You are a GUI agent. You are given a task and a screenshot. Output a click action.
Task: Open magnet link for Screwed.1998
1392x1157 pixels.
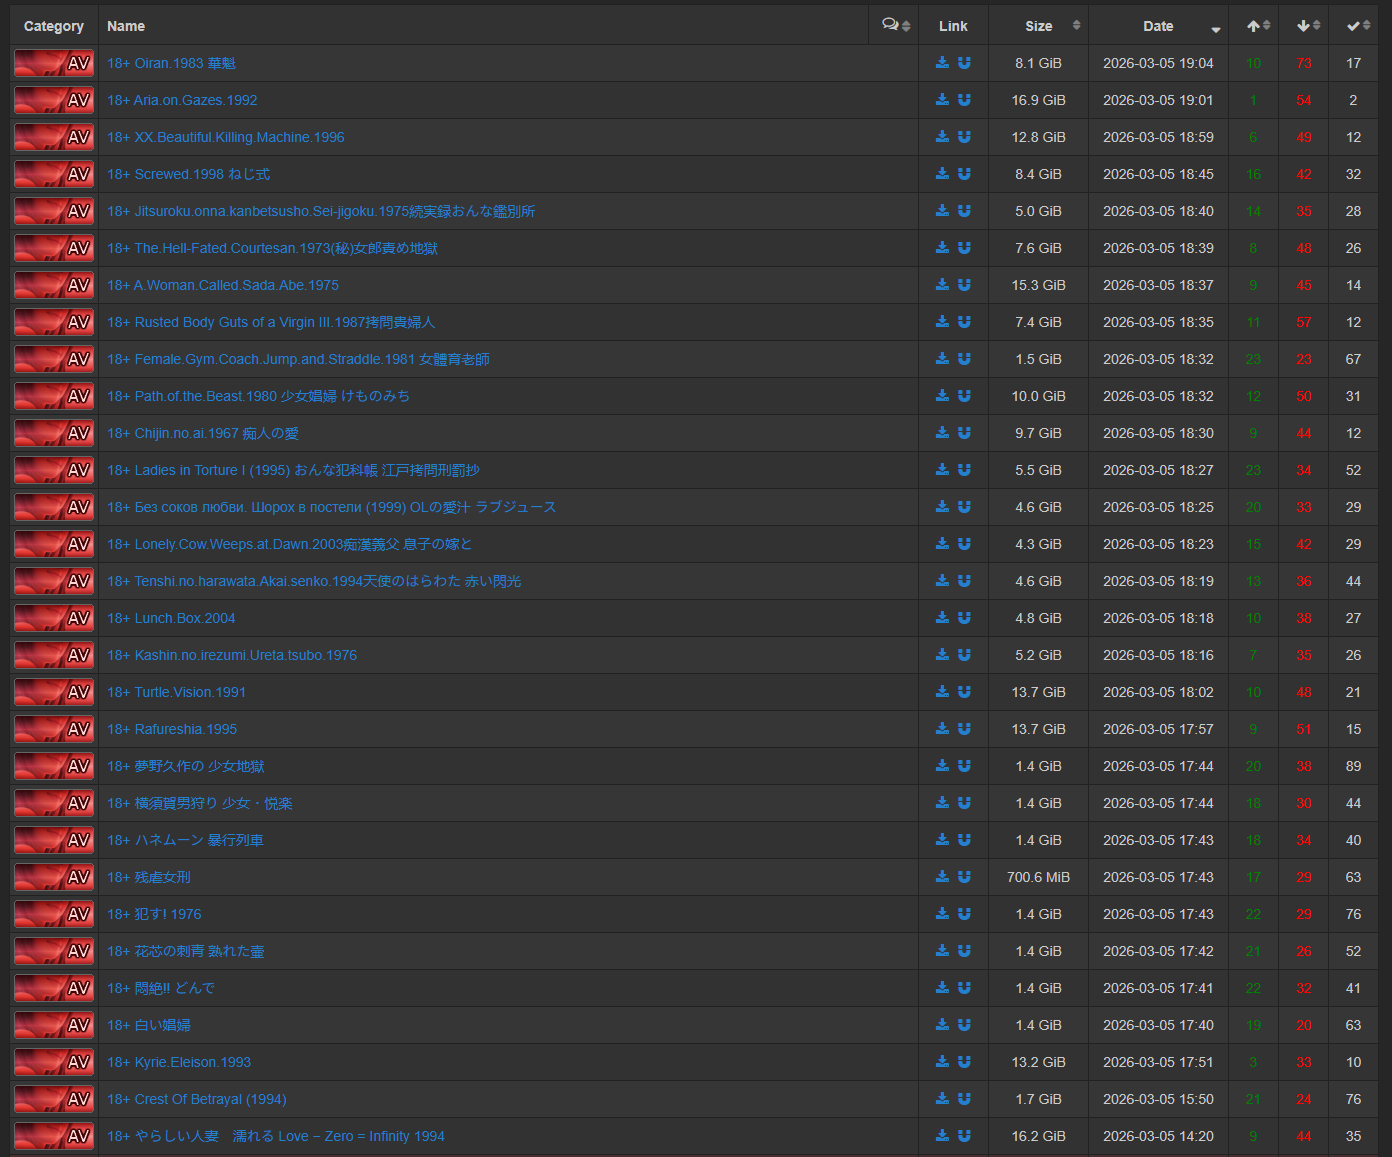[x=964, y=174]
